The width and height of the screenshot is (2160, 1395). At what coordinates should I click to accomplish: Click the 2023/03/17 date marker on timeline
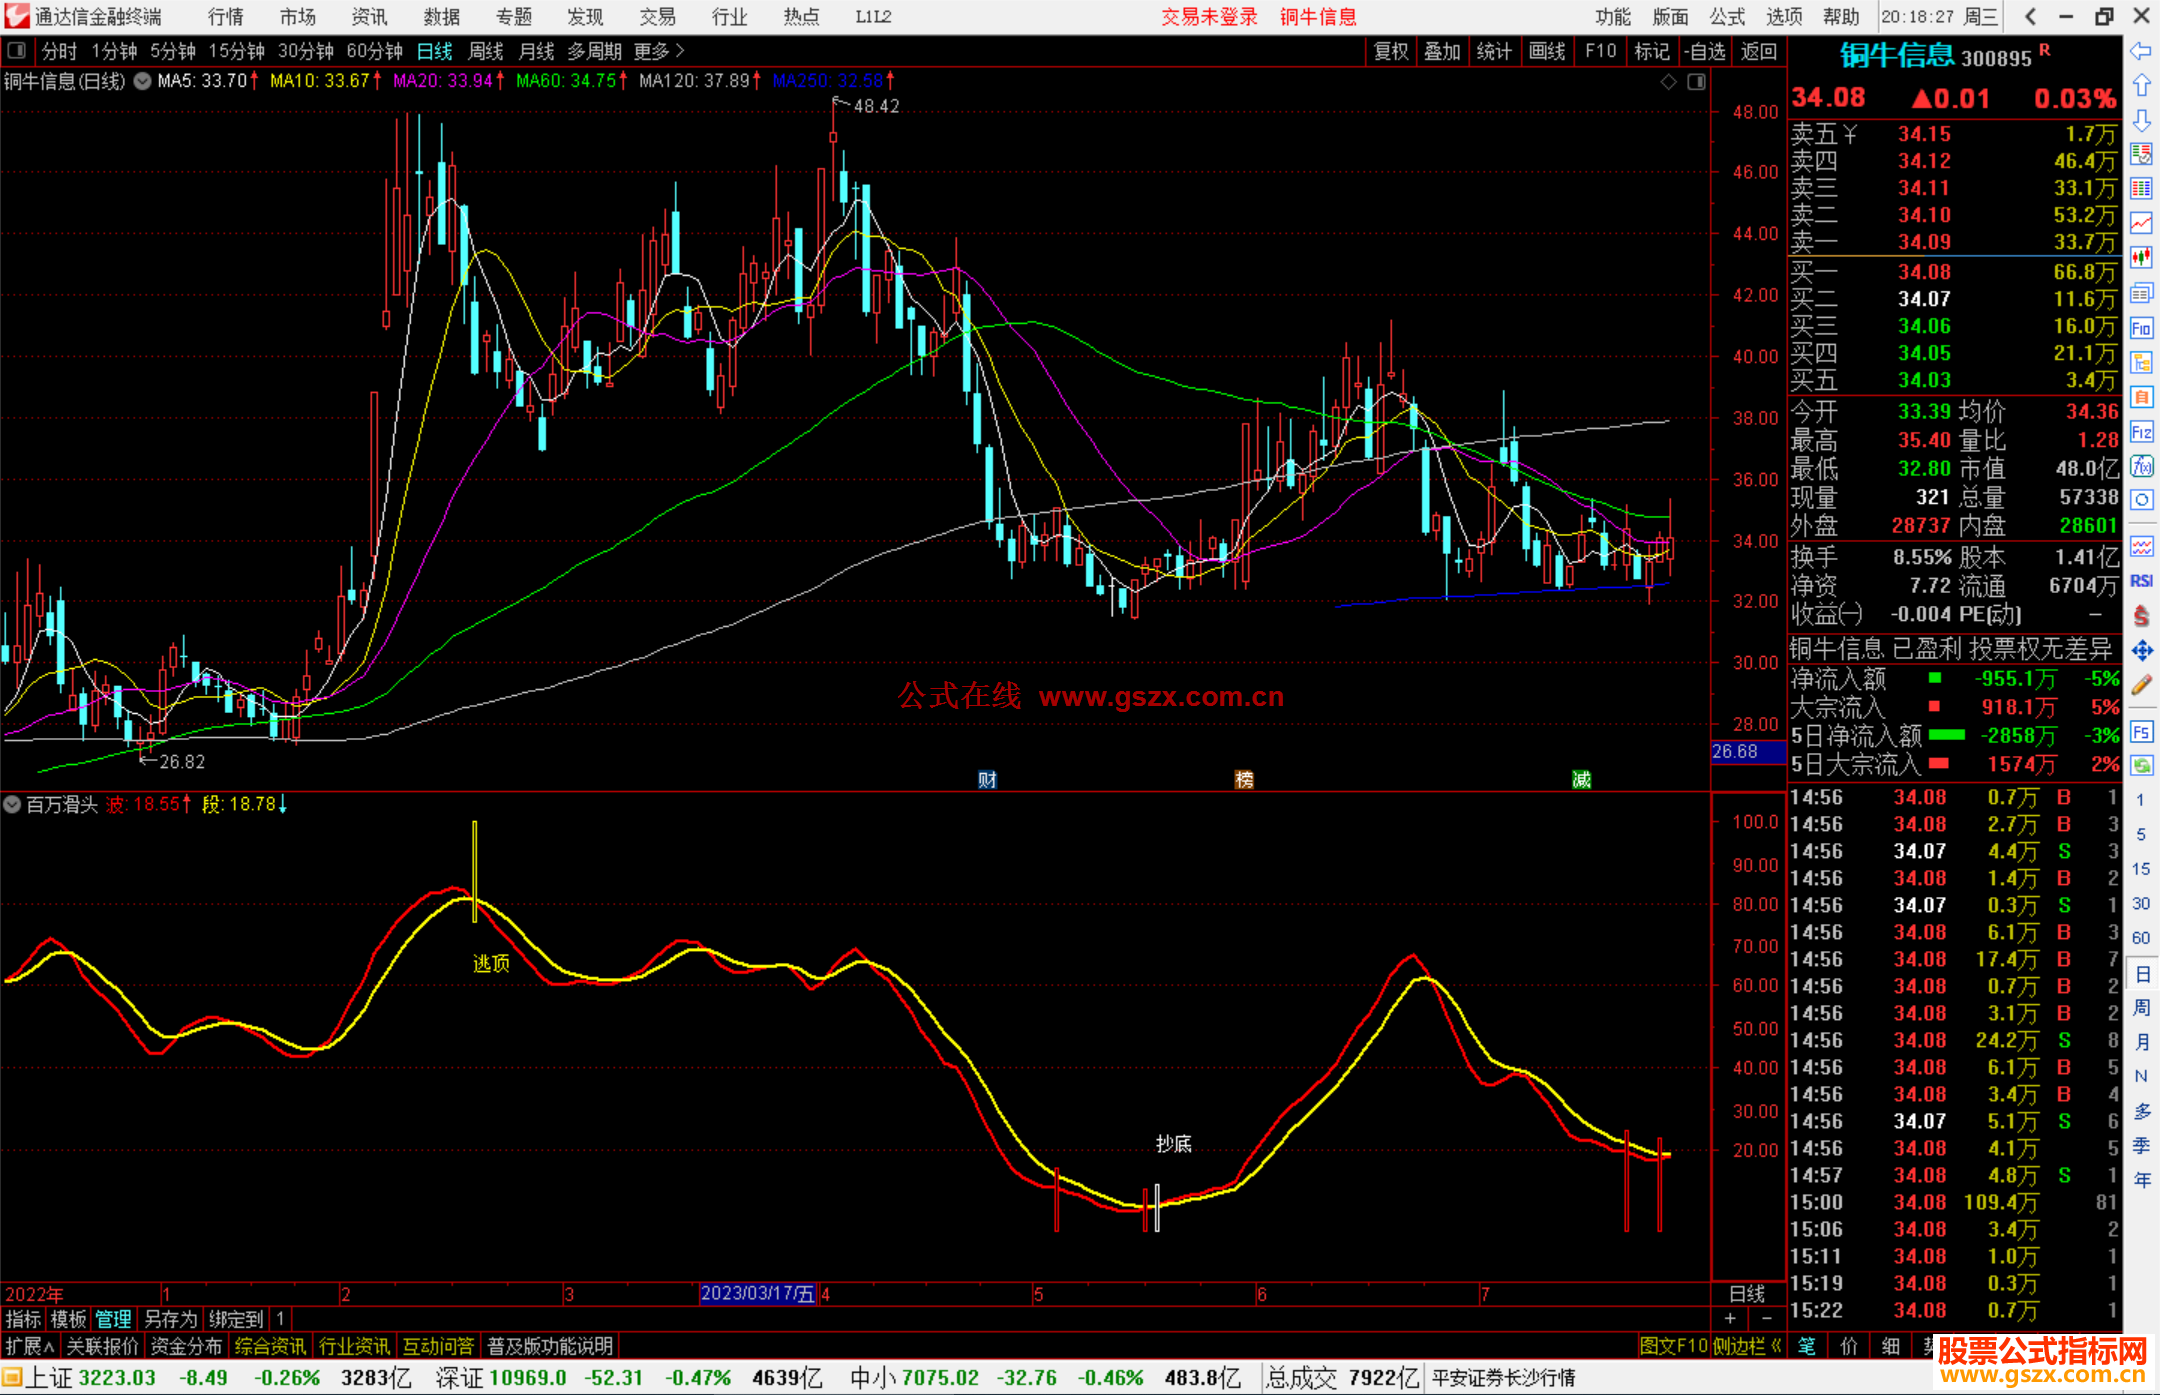coord(757,1293)
